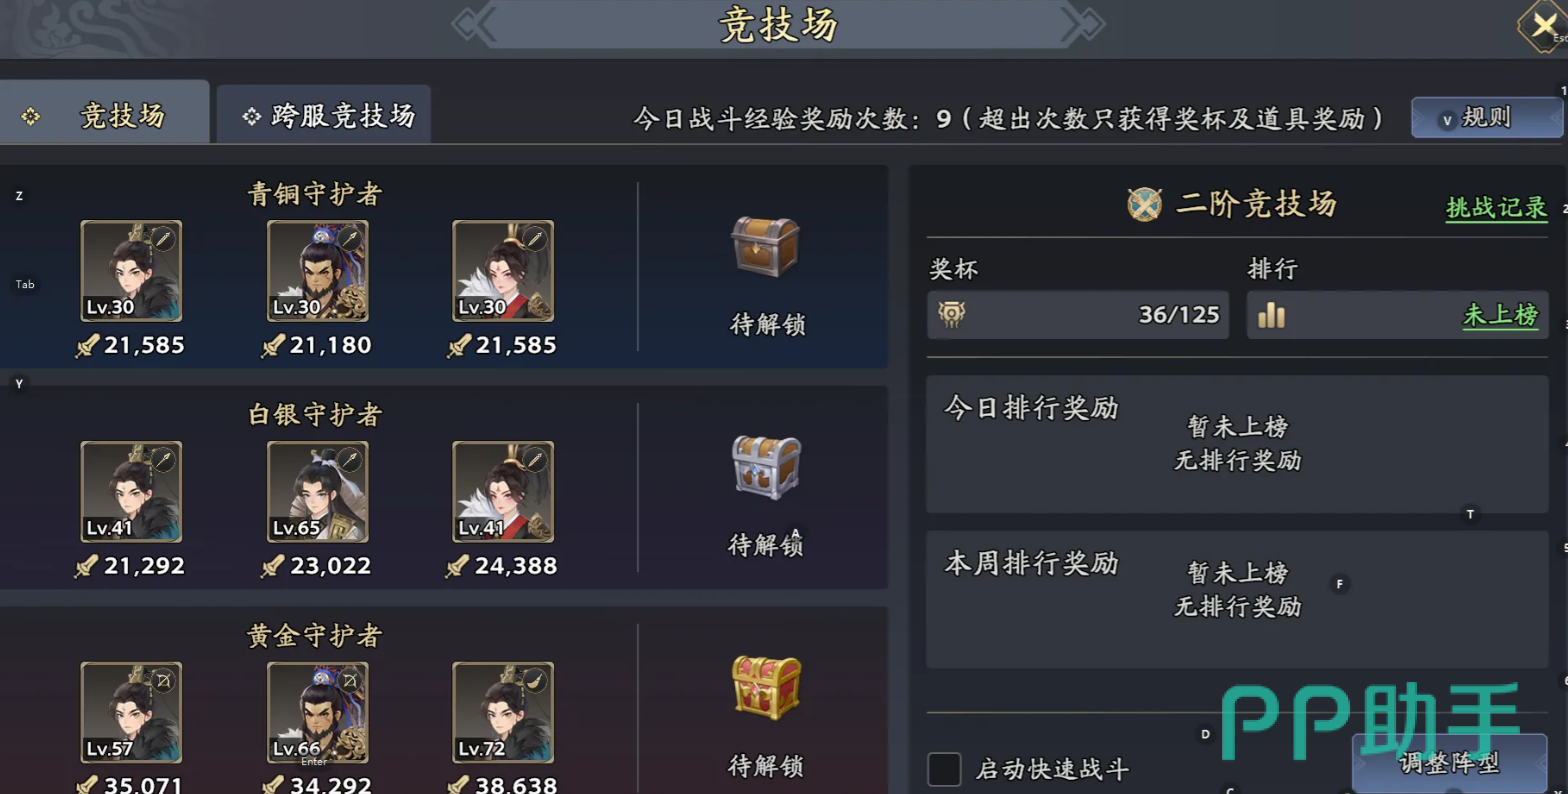Image resolution: width=1568 pixels, height=794 pixels.
Task: Select the Lv.72 hero in 黄金守护者
Action: tap(503, 713)
